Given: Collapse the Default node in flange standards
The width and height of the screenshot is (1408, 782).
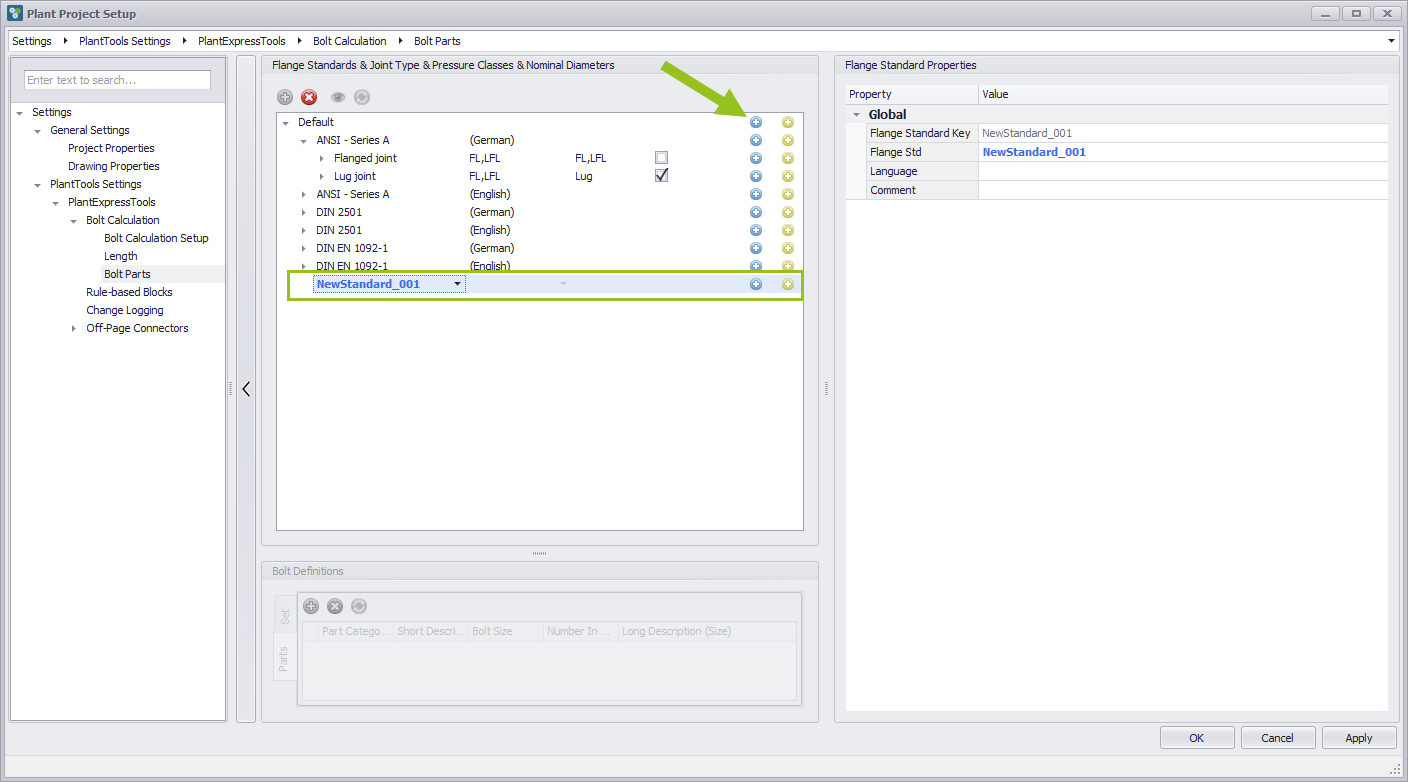Looking at the screenshot, I should (x=286, y=123).
